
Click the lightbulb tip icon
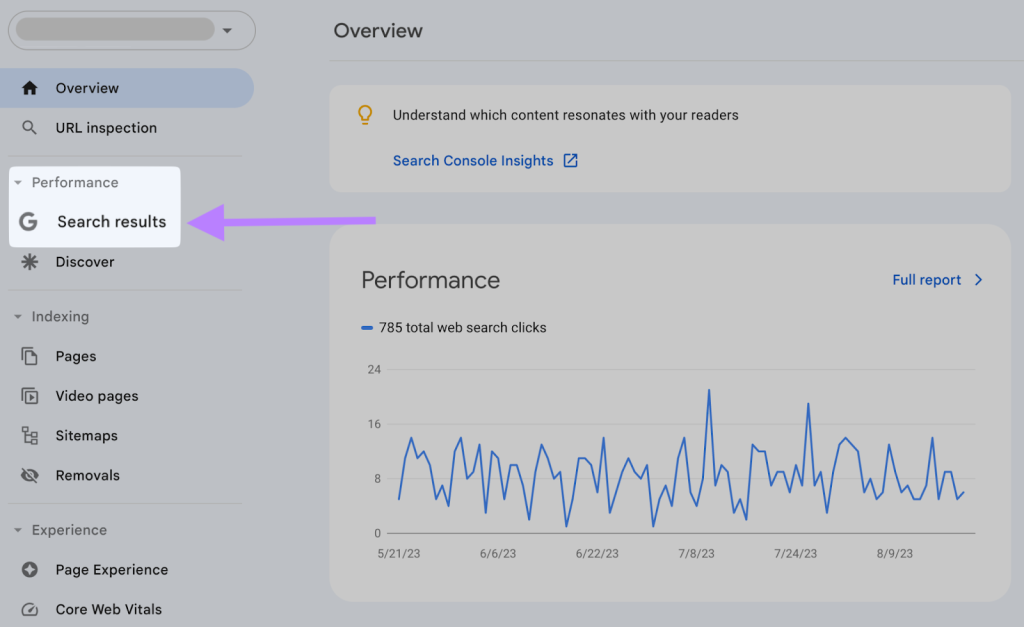point(365,115)
